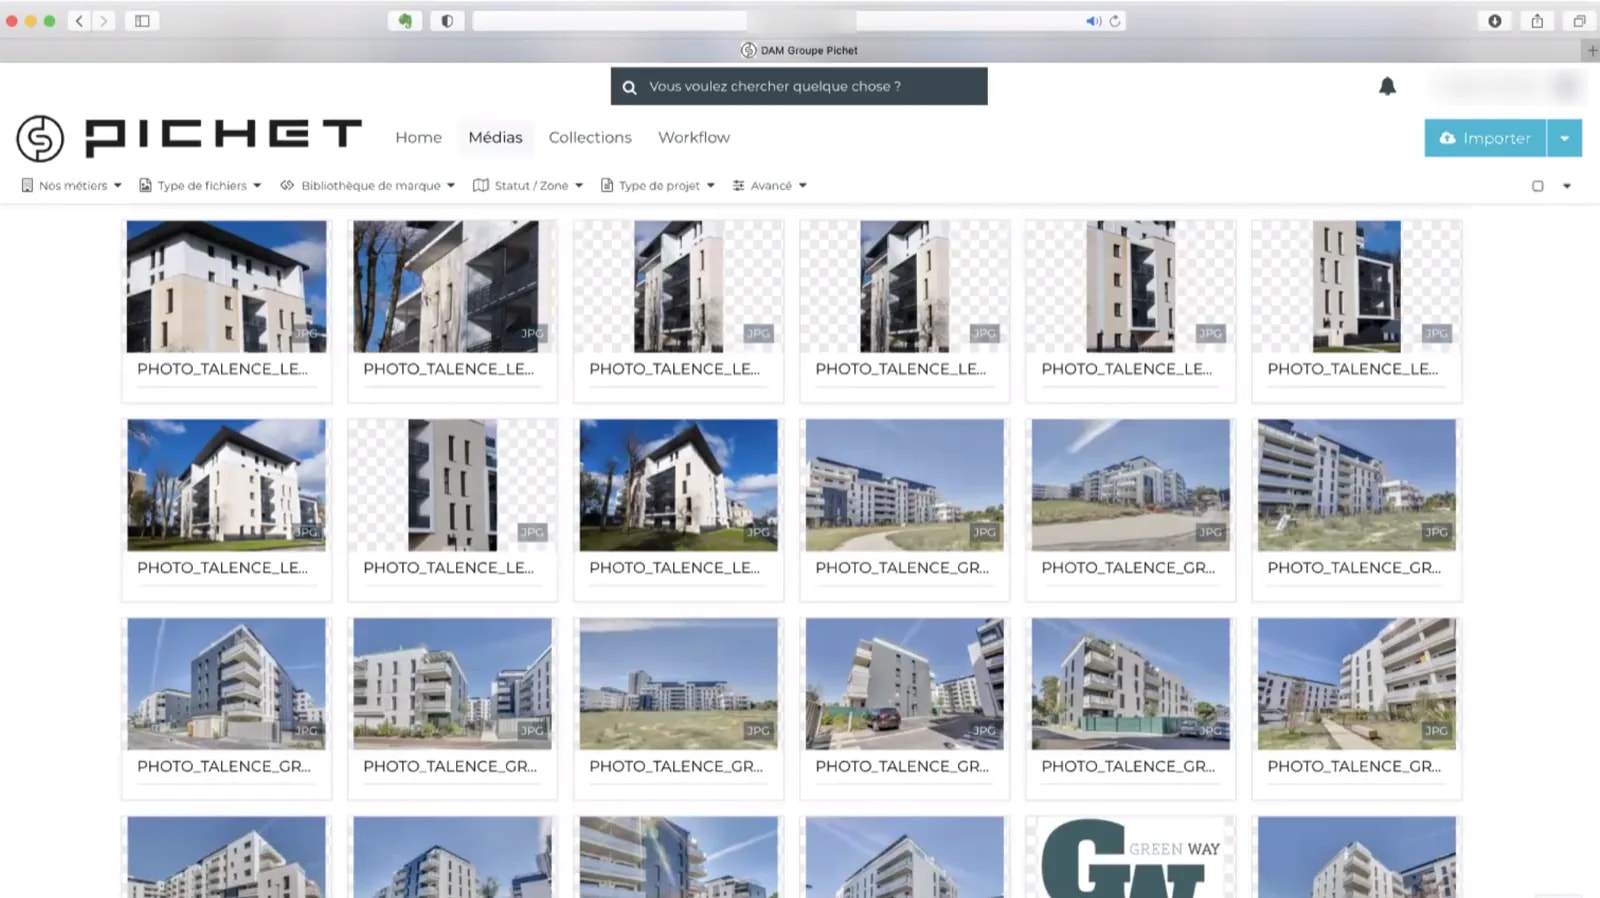Reload the page
The image size is (1600, 898).
pos(1115,21)
